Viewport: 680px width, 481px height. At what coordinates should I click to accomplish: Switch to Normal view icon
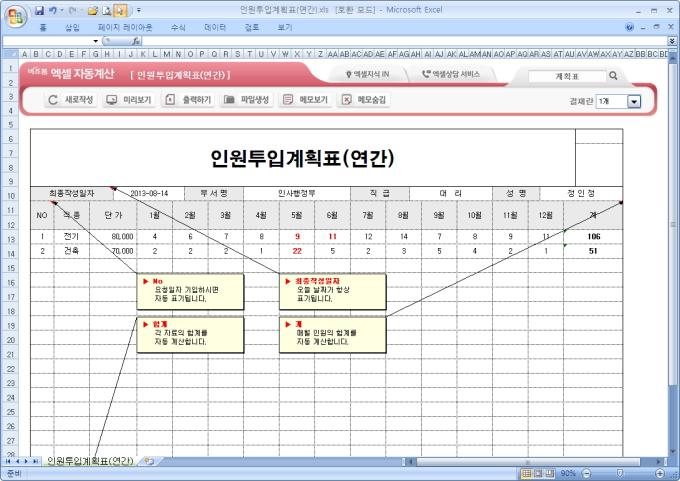[x=526, y=474]
